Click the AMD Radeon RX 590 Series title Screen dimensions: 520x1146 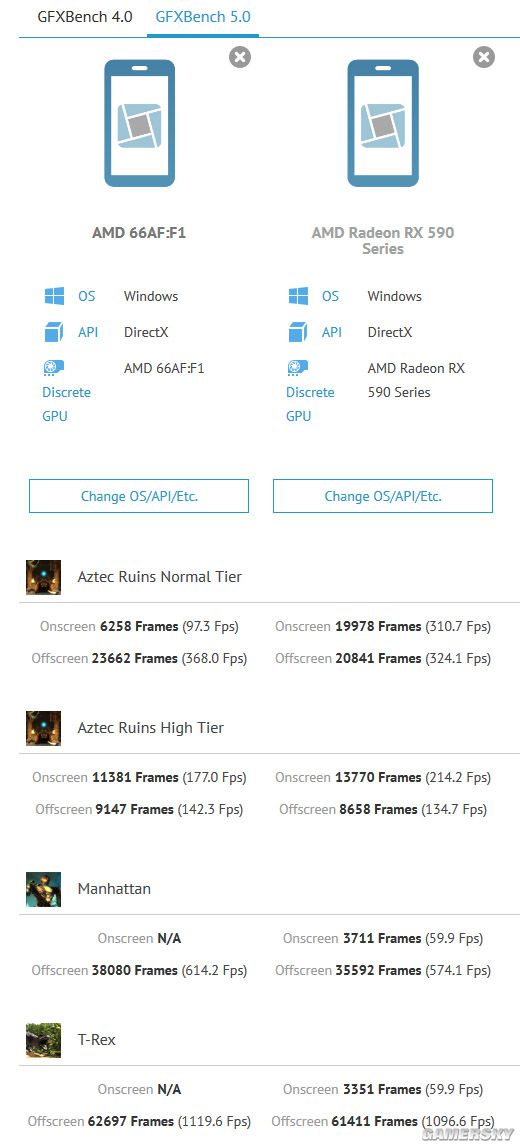[x=383, y=240]
